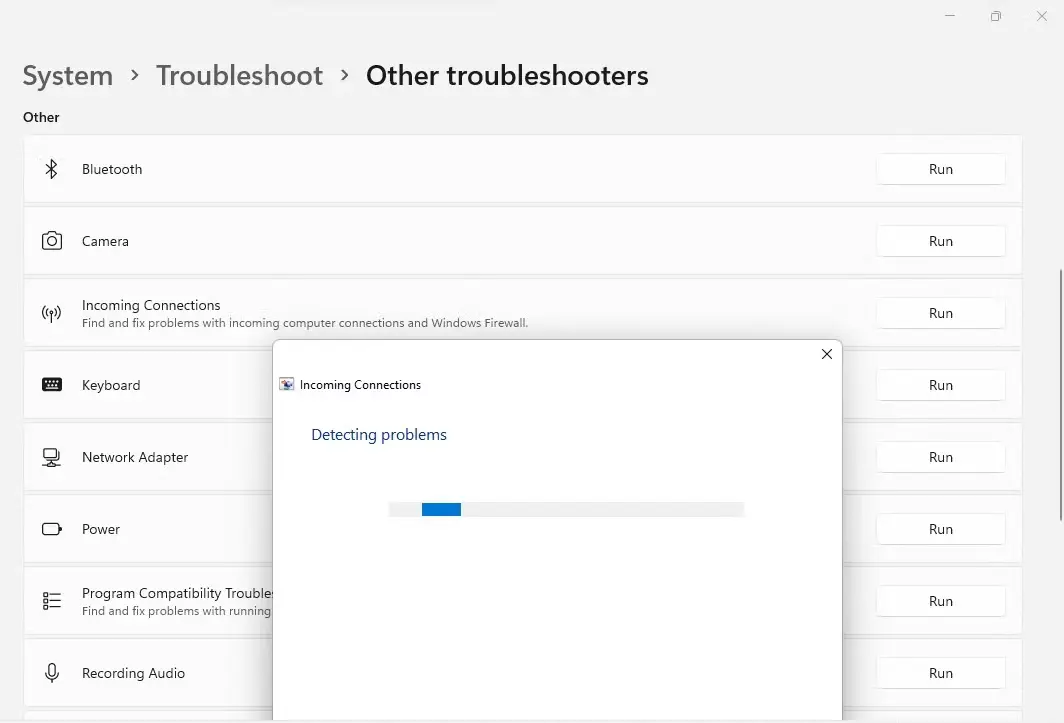This screenshot has height=723, width=1064.
Task: Click the Incoming Connections antenna icon
Action: 52,313
